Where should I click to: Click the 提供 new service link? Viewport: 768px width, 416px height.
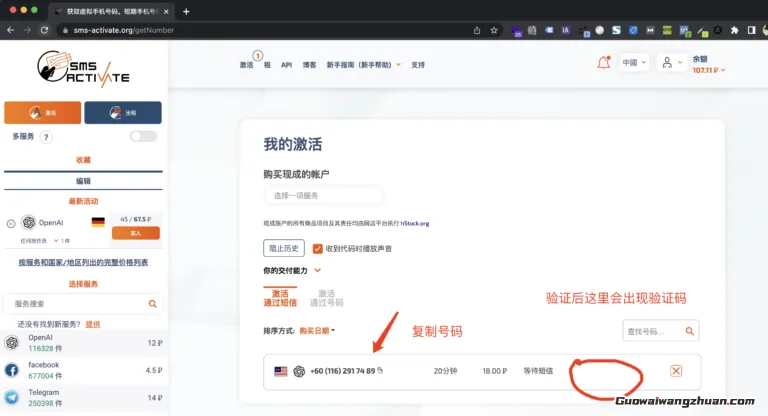[93, 324]
